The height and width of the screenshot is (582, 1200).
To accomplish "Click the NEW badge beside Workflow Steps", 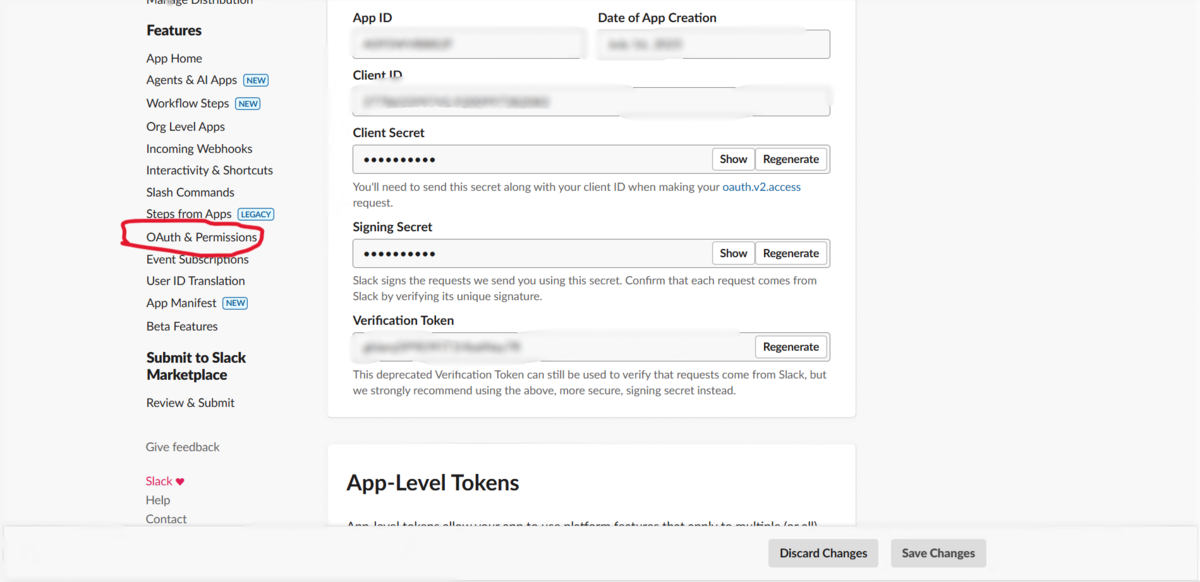I will point(248,104).
